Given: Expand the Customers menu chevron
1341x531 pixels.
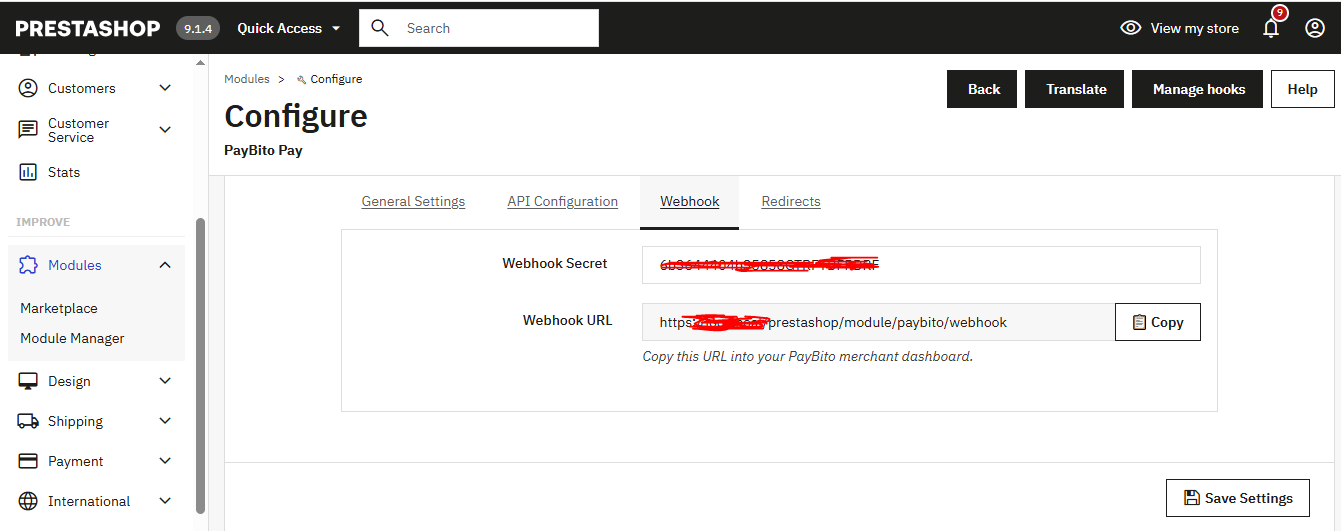Looking at the screenshot, I should [x=165, y=88].
